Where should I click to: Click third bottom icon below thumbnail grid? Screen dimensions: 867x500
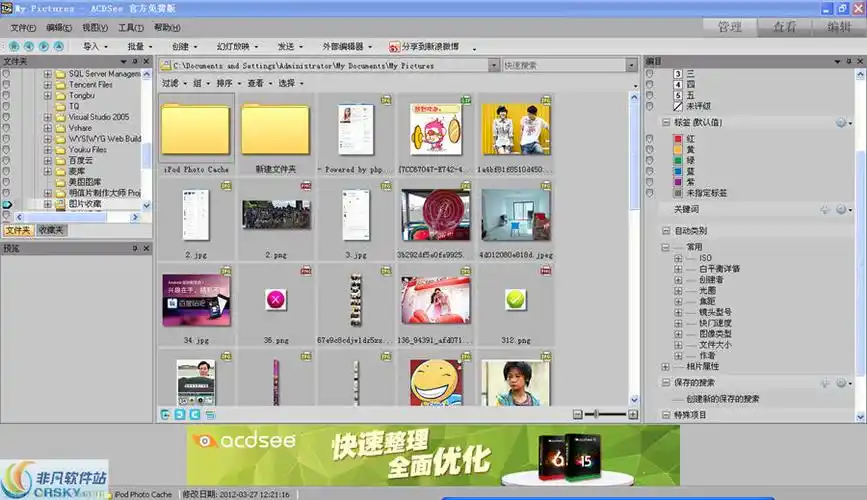195,414
